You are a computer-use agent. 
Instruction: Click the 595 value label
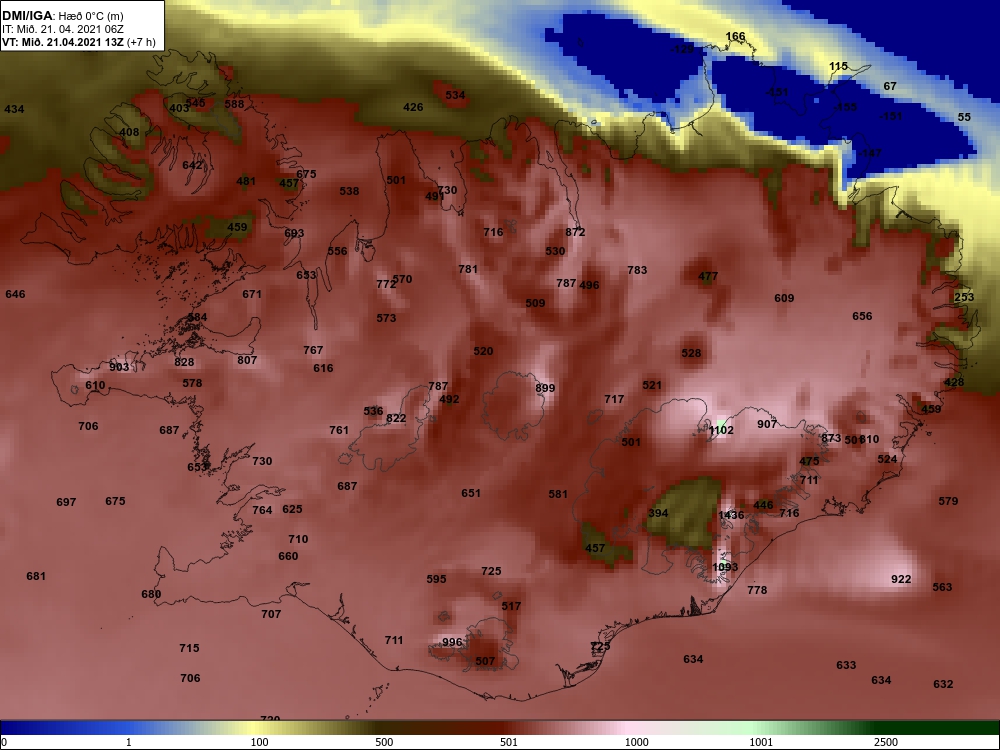pos(436,579)
